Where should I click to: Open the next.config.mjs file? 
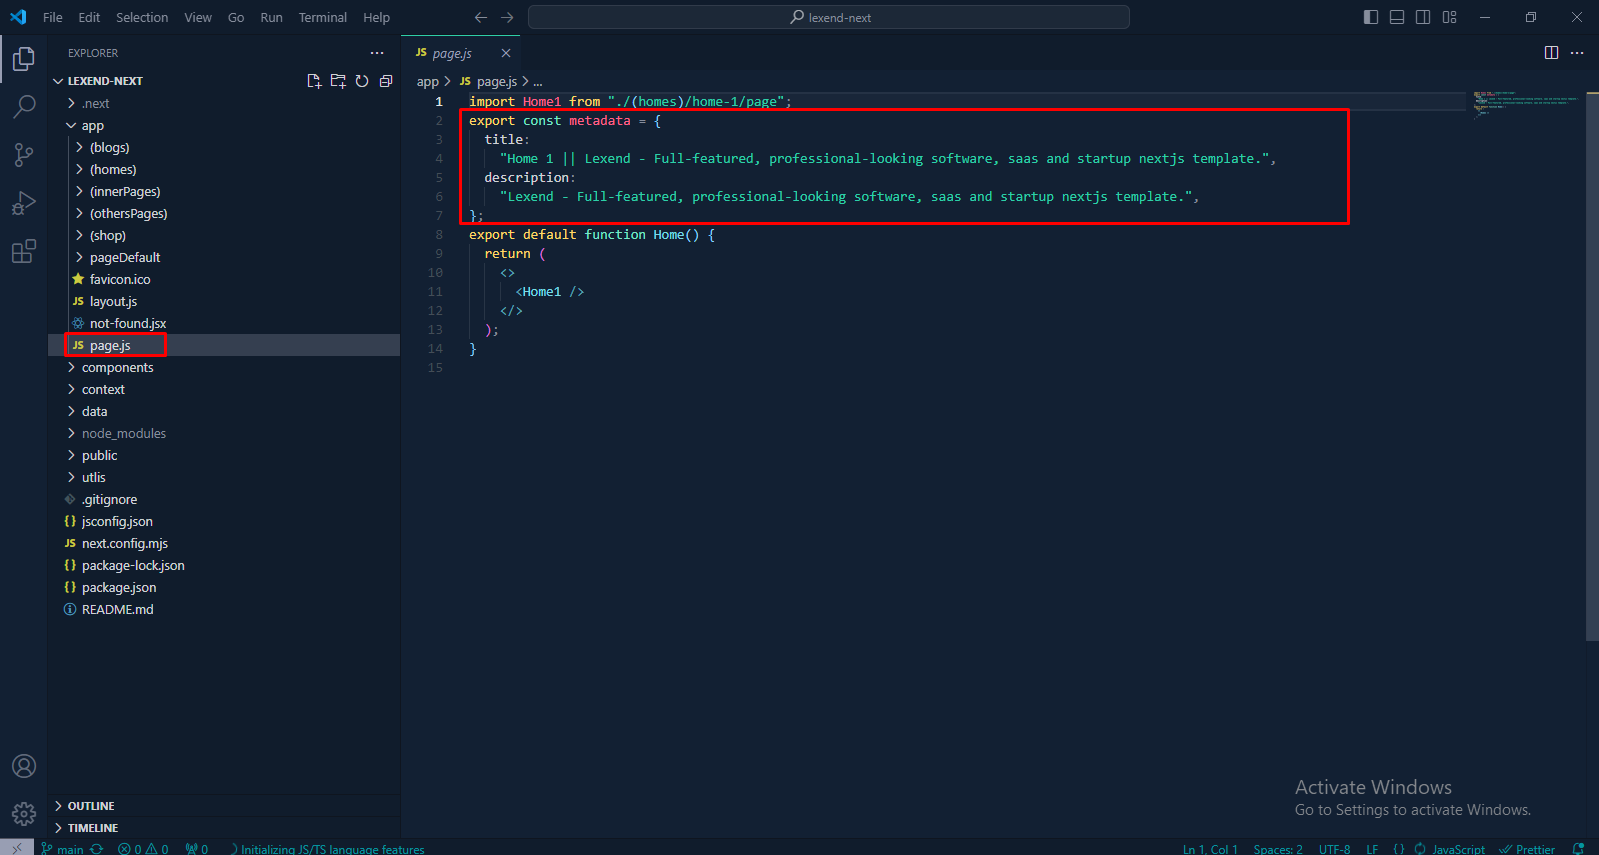[x=224, y=543]
